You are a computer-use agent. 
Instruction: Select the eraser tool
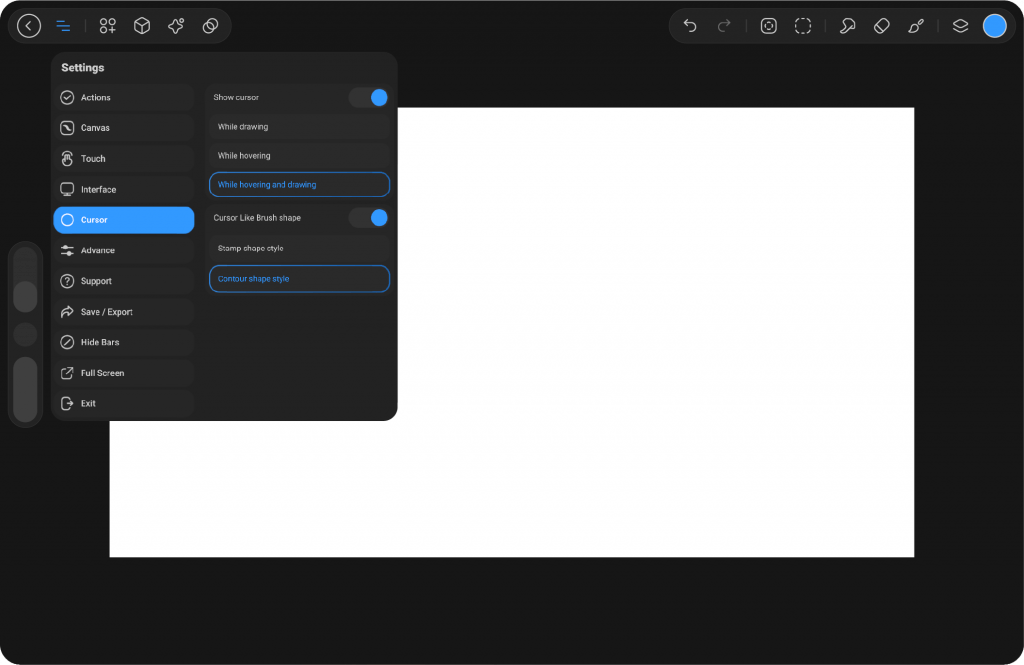tap(881, 26)
